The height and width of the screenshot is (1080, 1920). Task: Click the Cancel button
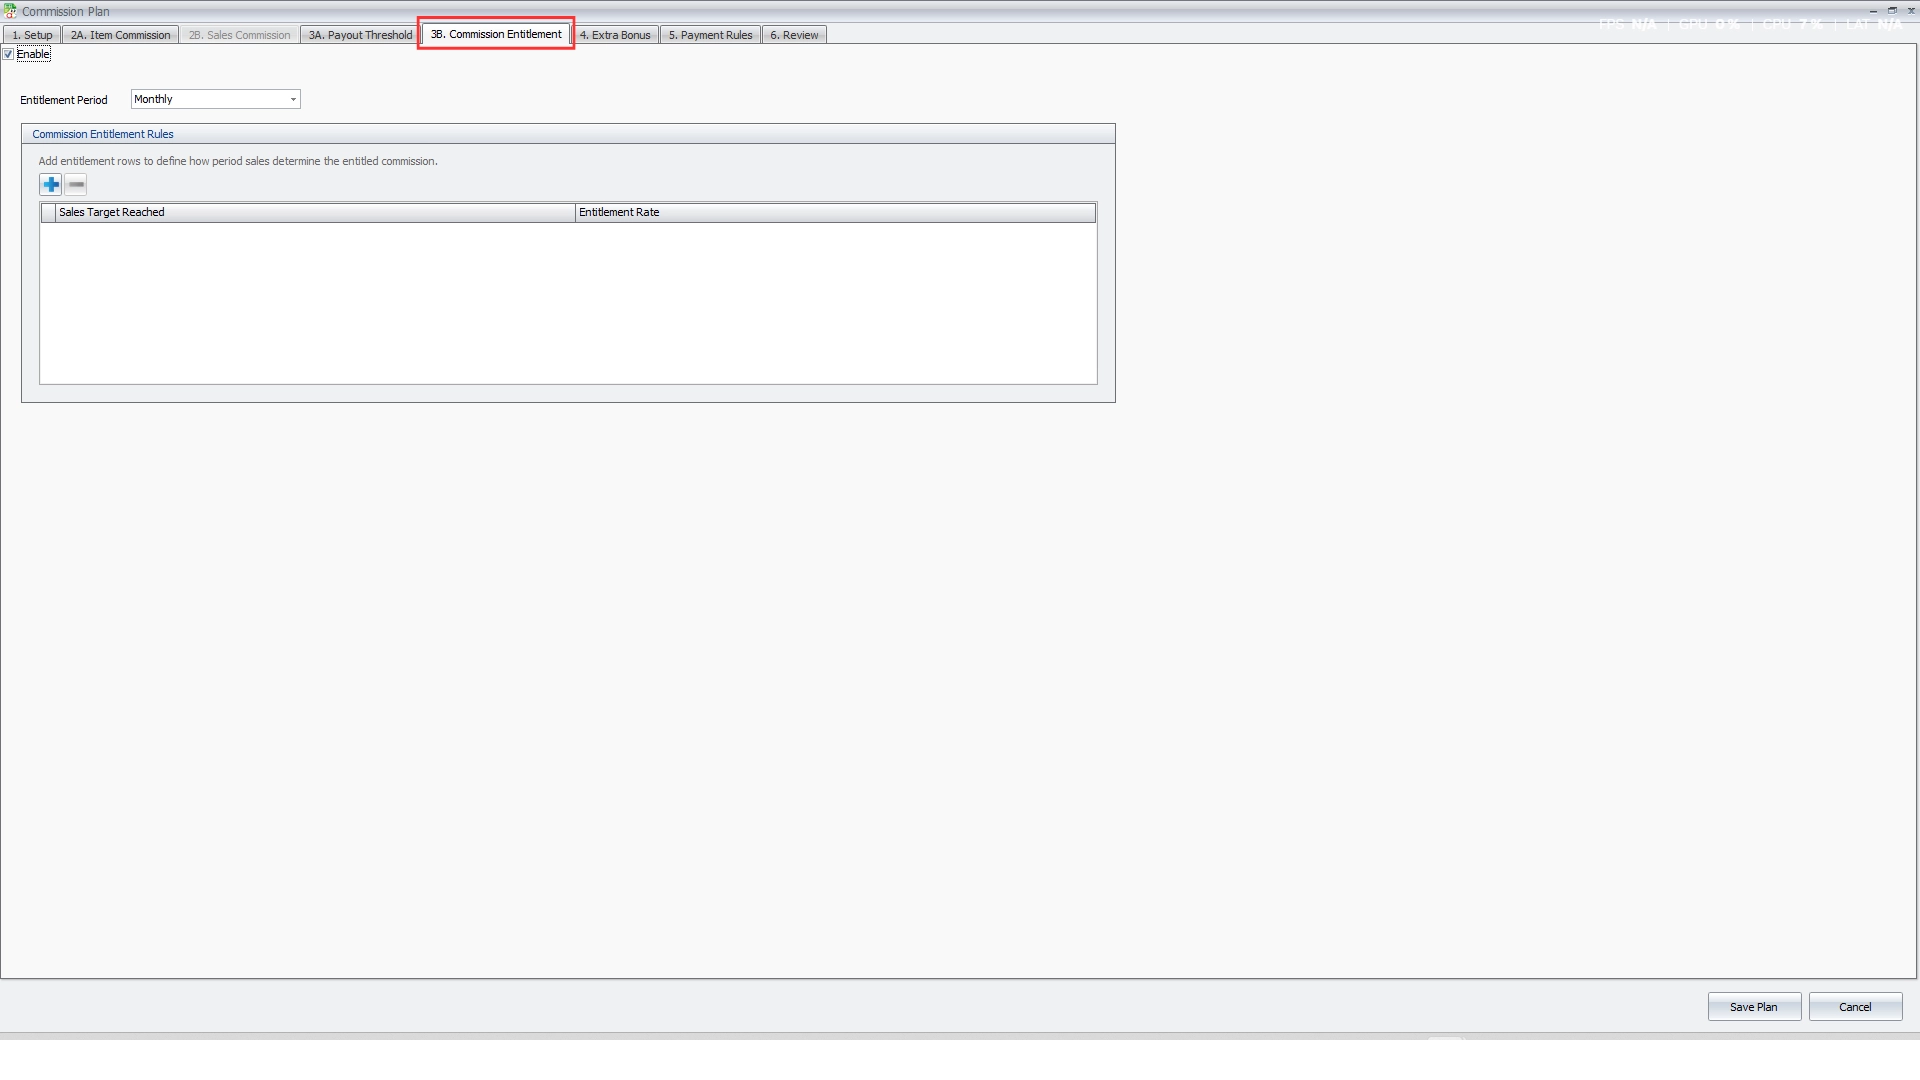(1855, 1007)
